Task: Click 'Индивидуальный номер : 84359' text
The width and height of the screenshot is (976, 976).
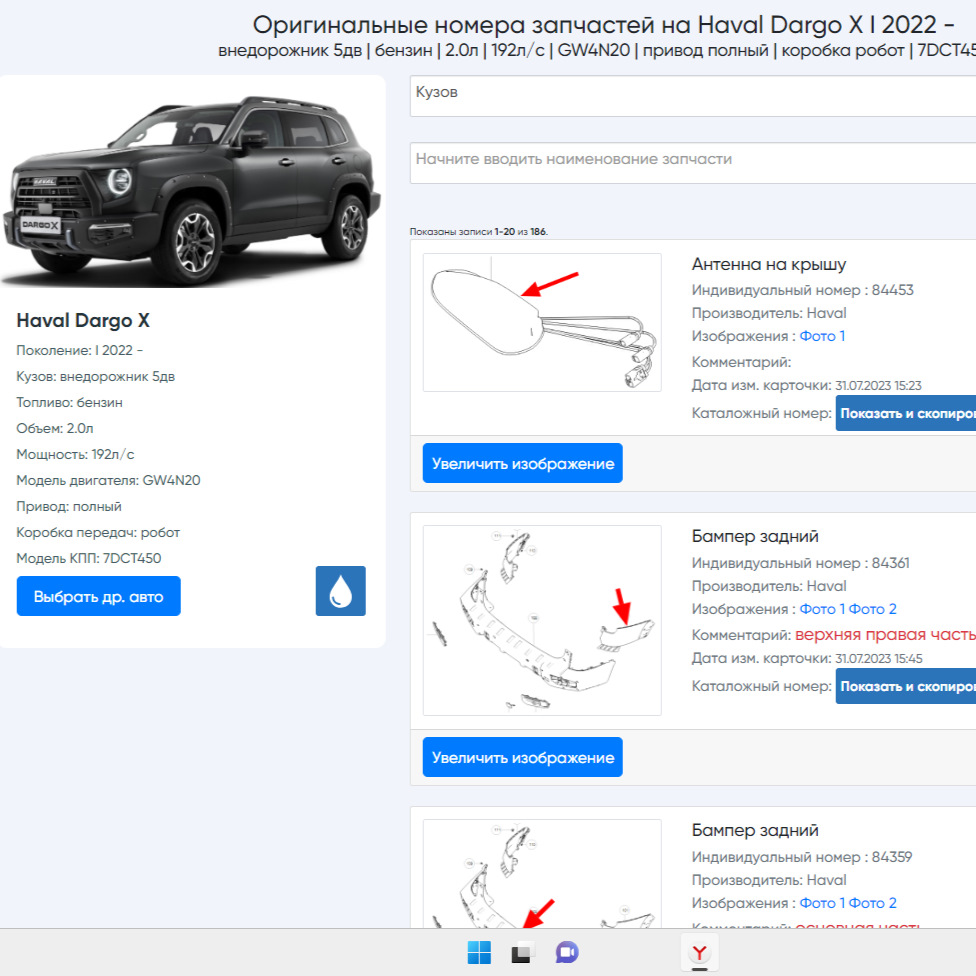Action: coord(802,857)
